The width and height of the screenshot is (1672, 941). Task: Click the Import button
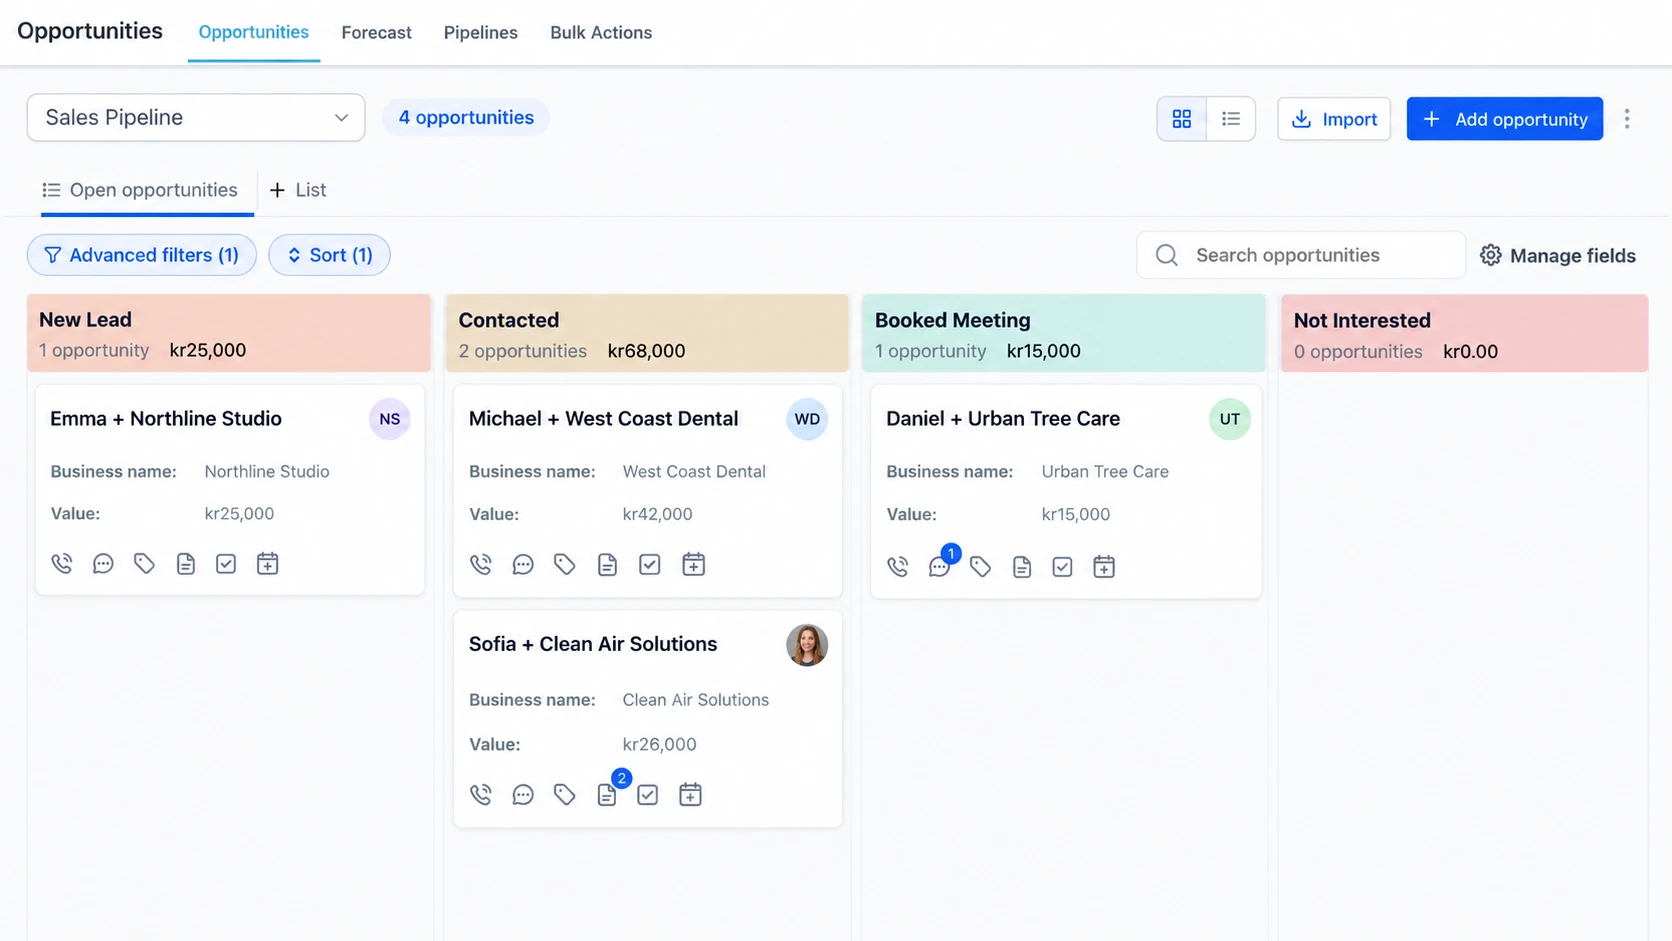(x=1334, y=119)
